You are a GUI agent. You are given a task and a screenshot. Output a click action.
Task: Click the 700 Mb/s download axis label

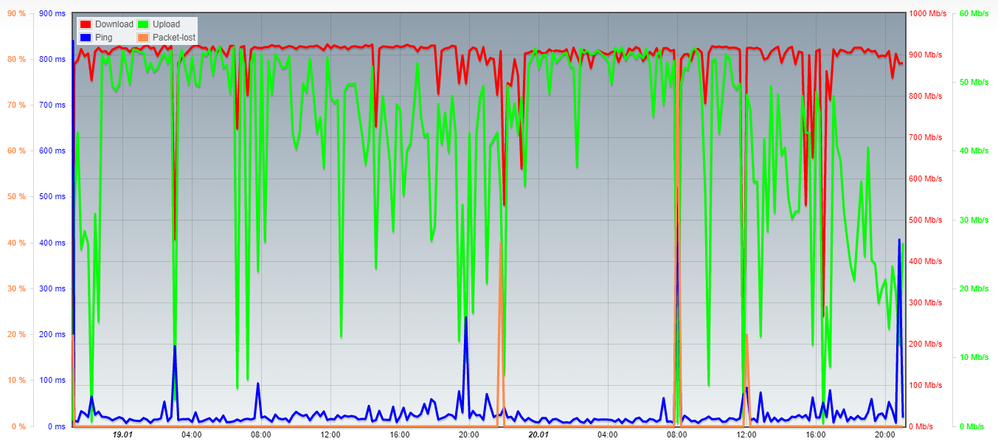[926, 137]
